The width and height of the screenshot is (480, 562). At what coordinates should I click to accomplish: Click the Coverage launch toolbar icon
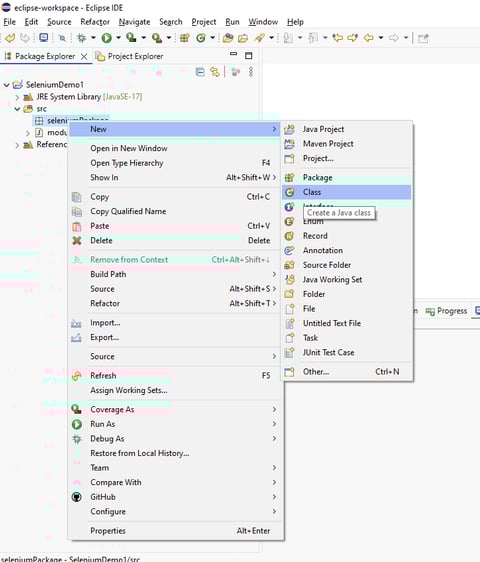131,38
